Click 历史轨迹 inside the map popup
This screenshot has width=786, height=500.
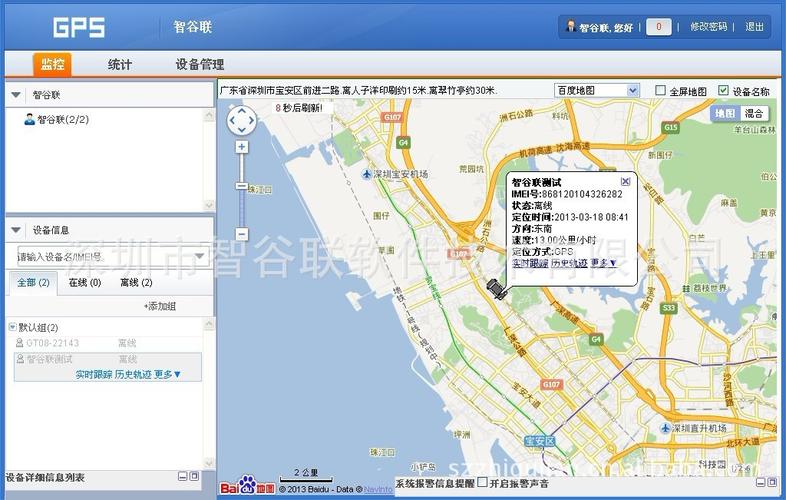coord(569,263)
